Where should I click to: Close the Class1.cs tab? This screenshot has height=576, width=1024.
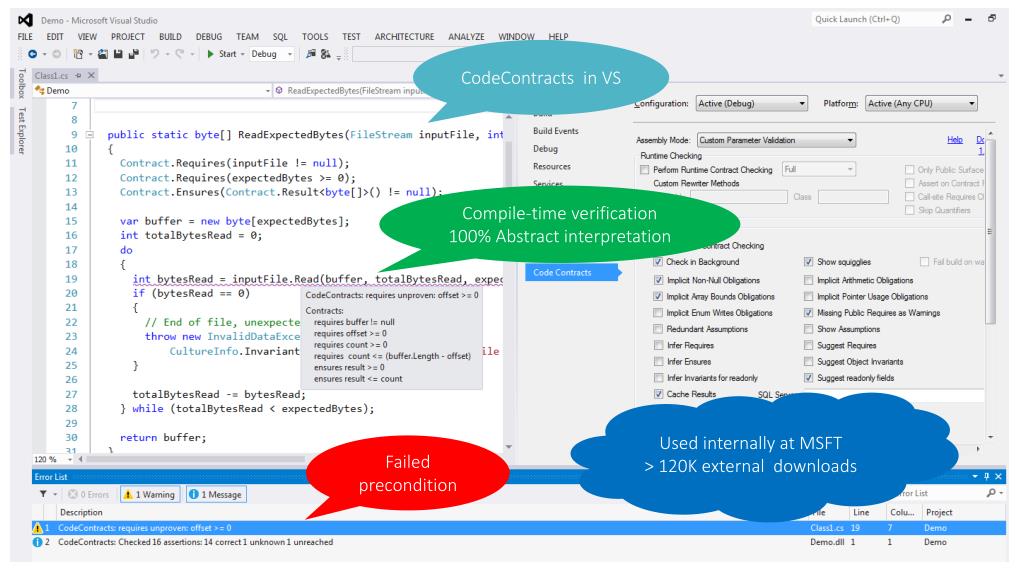coord(91,76)
